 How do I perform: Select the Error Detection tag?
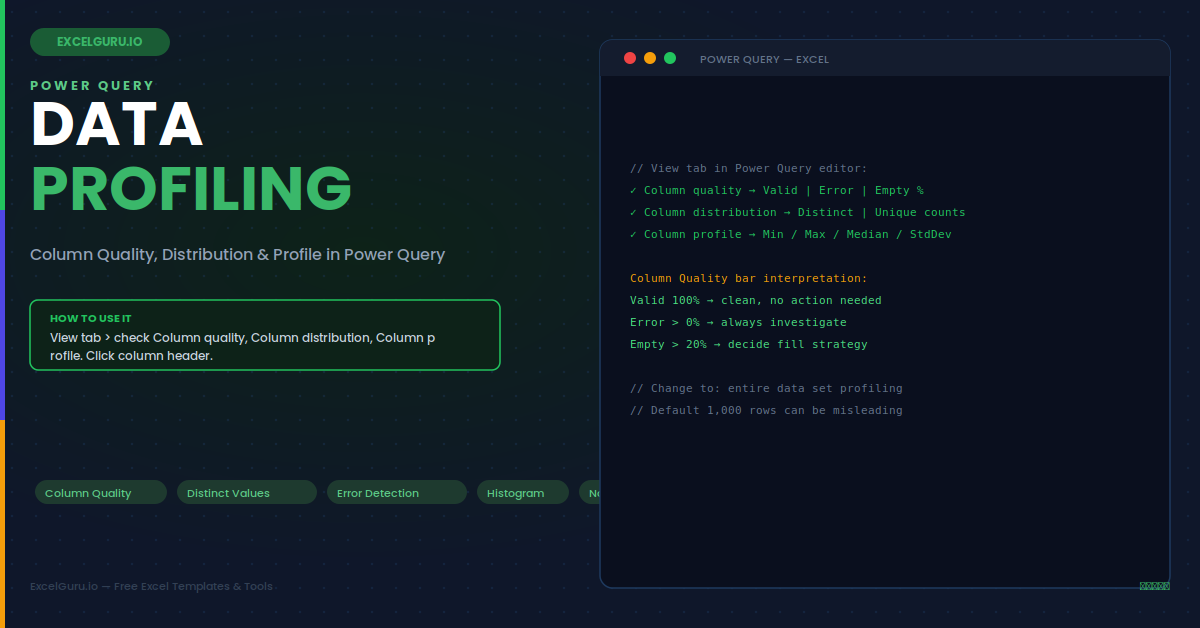coord(397,492)
